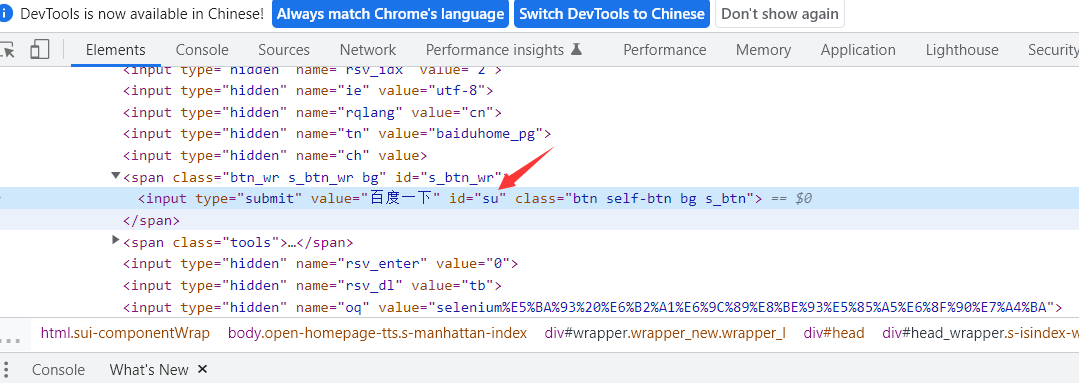Click the value "baiduhome_pg" attribute text

pyautogui.click(x=487, y=134)
